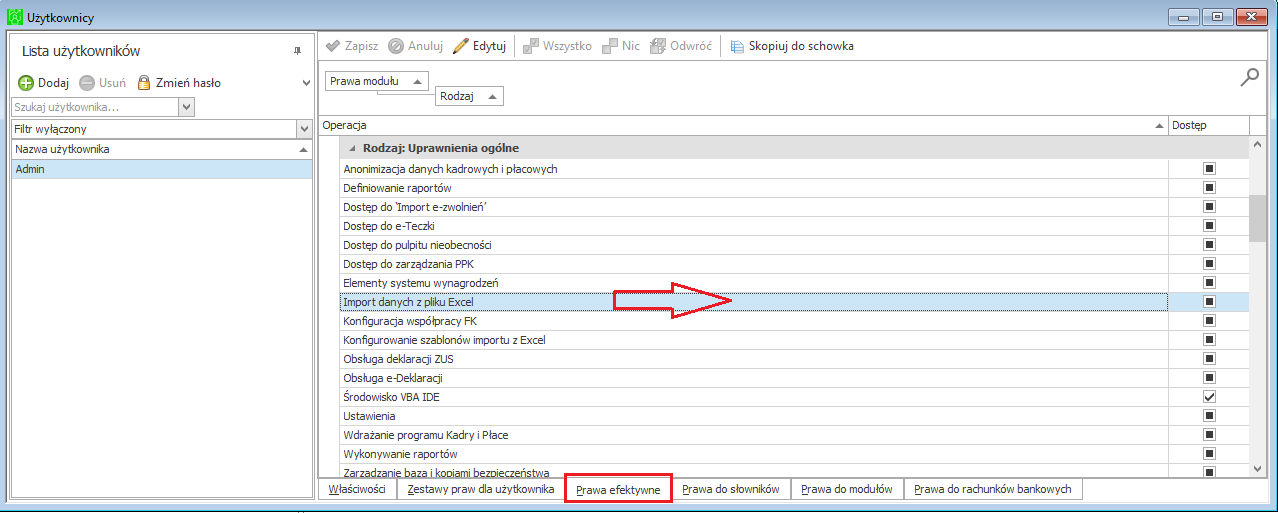
Task: Collapse the Rodzaj: Uprawnienia ogólne group
Action: pyautogui.click(x=352, y=148)
